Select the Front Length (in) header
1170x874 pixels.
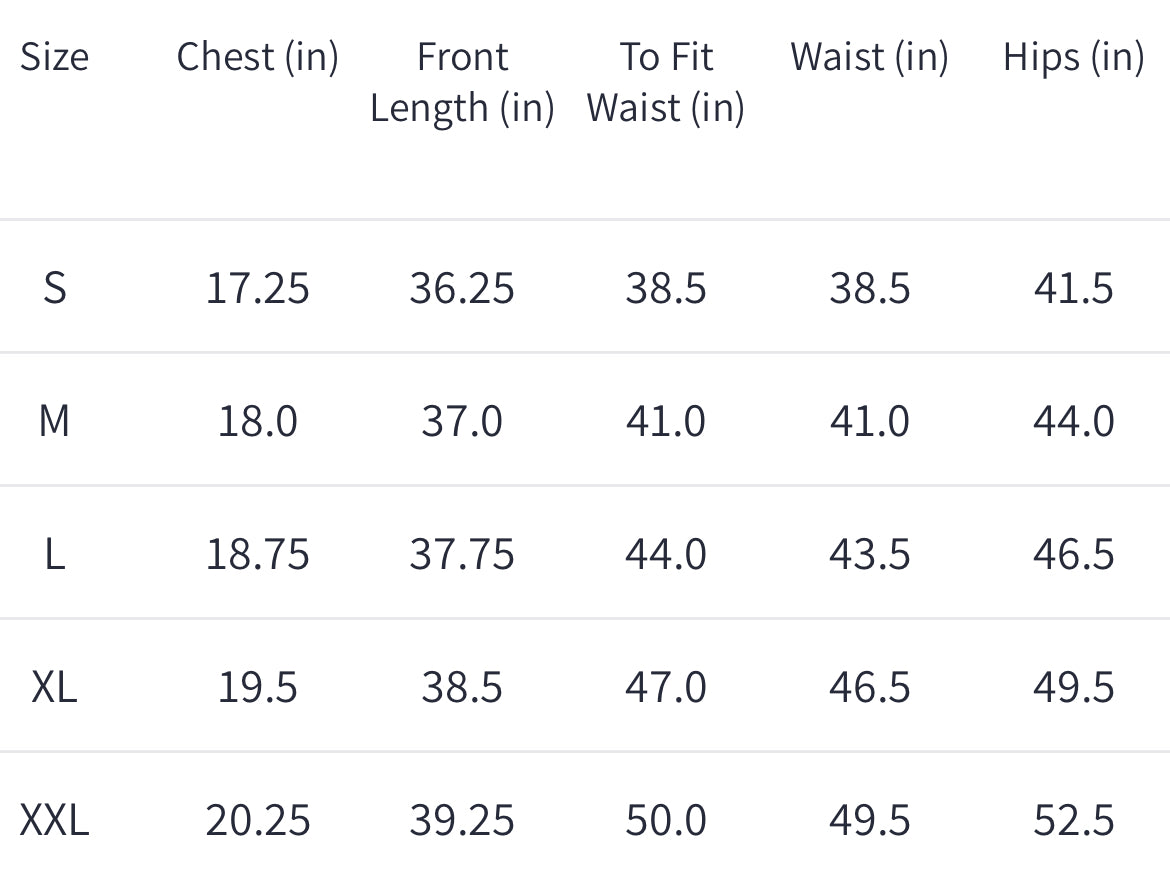[462, 82]
